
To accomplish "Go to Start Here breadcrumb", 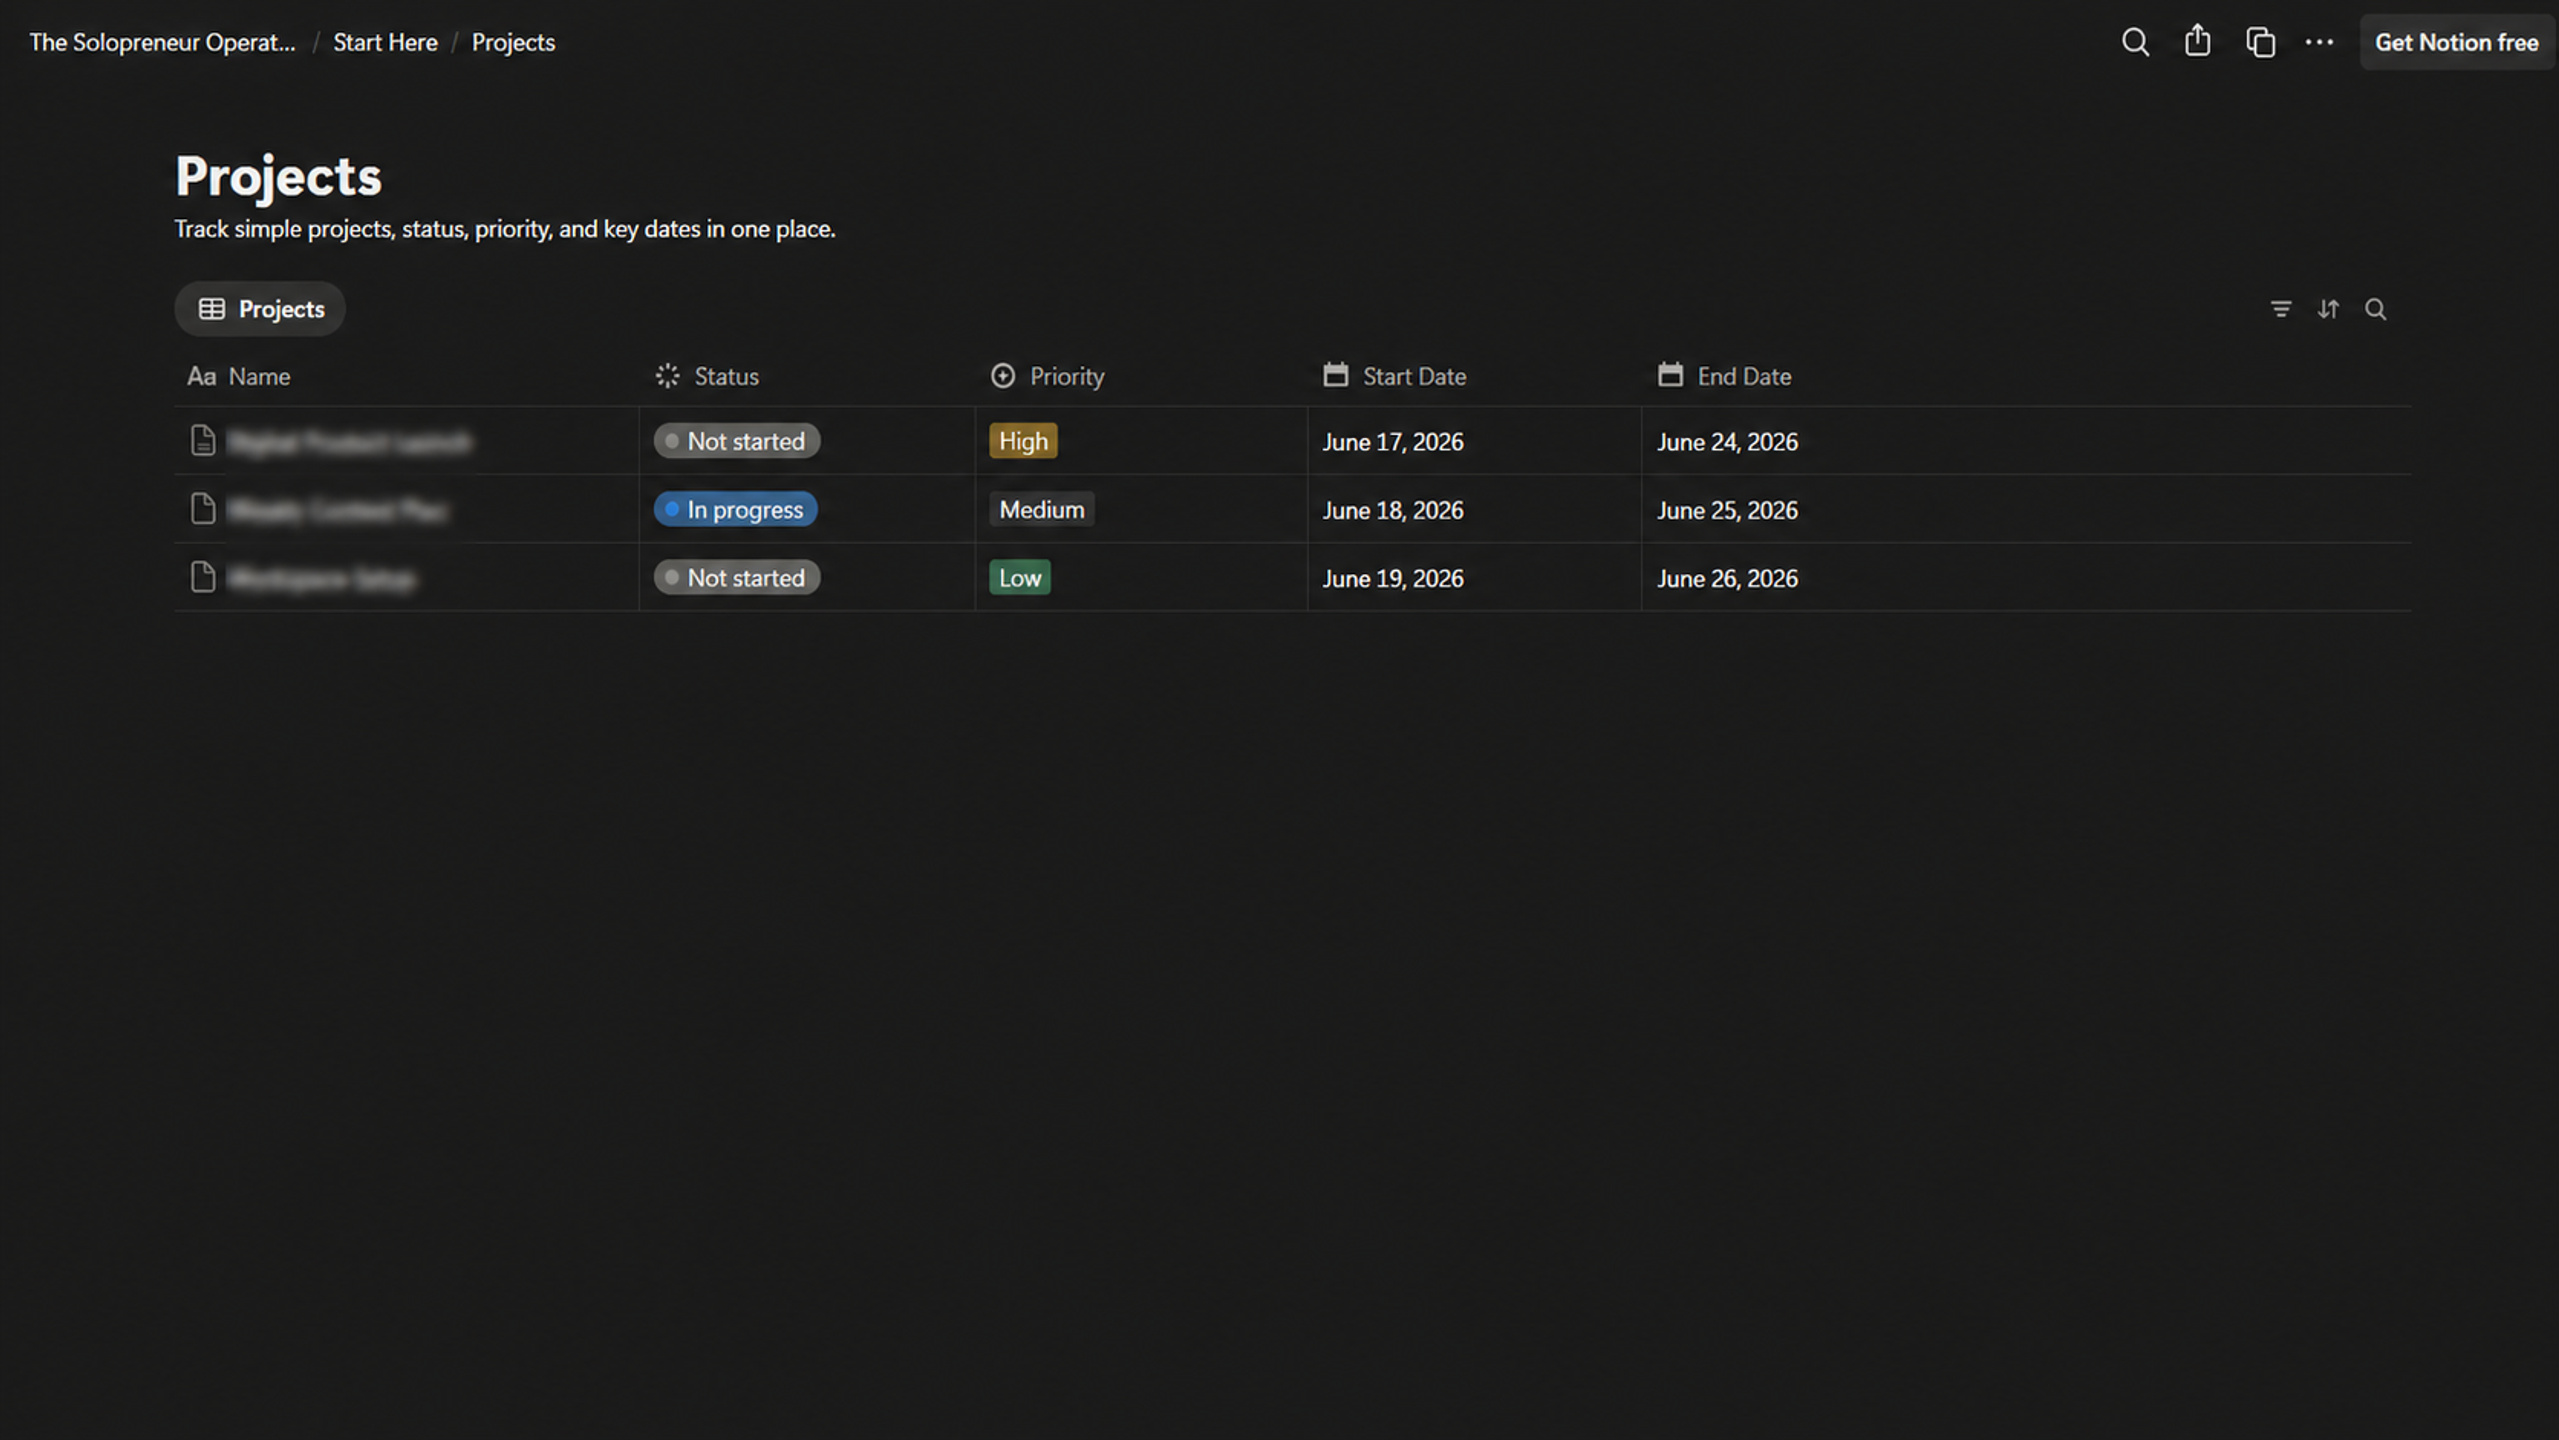I will click(385, 42).
